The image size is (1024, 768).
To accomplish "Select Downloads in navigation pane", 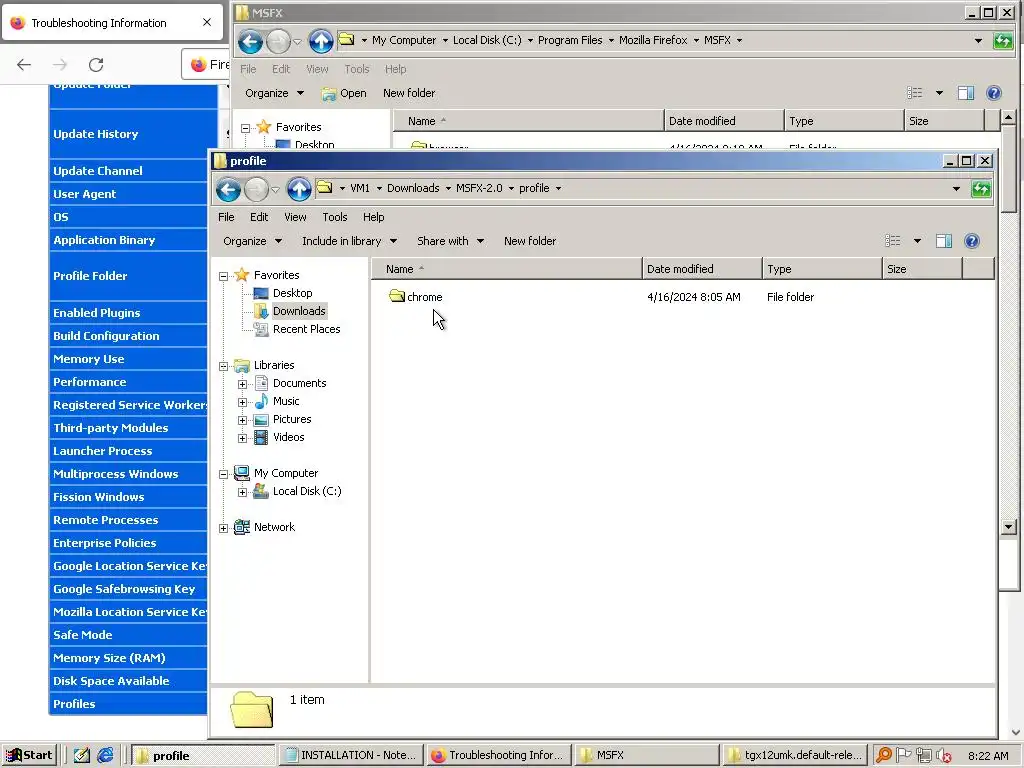I will 298,311.
